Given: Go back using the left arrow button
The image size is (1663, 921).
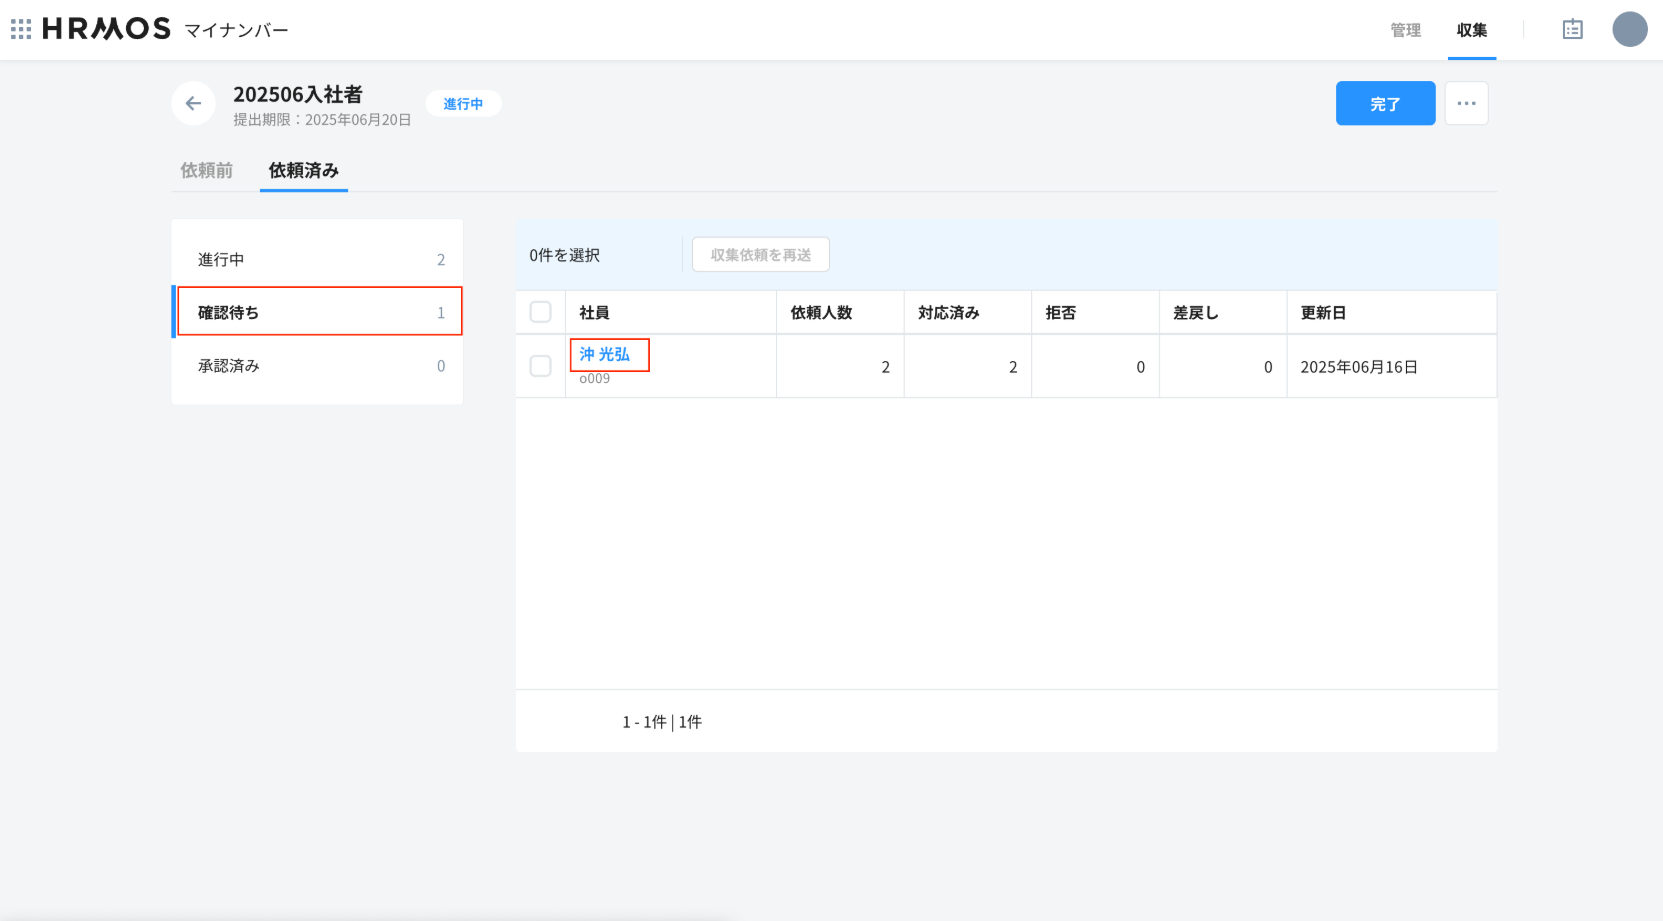Looking at the screenshot, I should coord(193,103).
